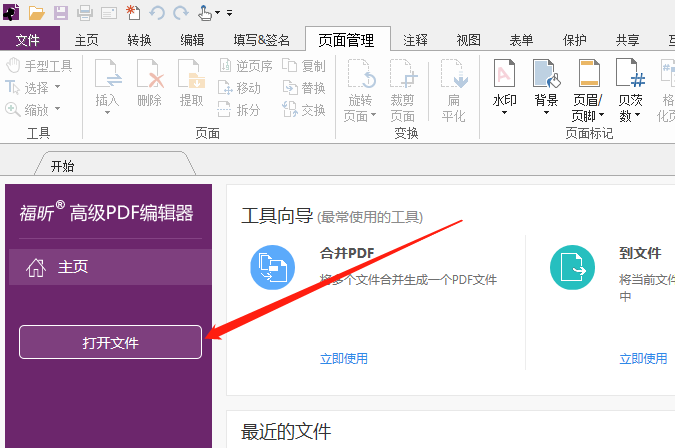
Task: Open the 文件 menu tab
Action: tap(28, 40)
